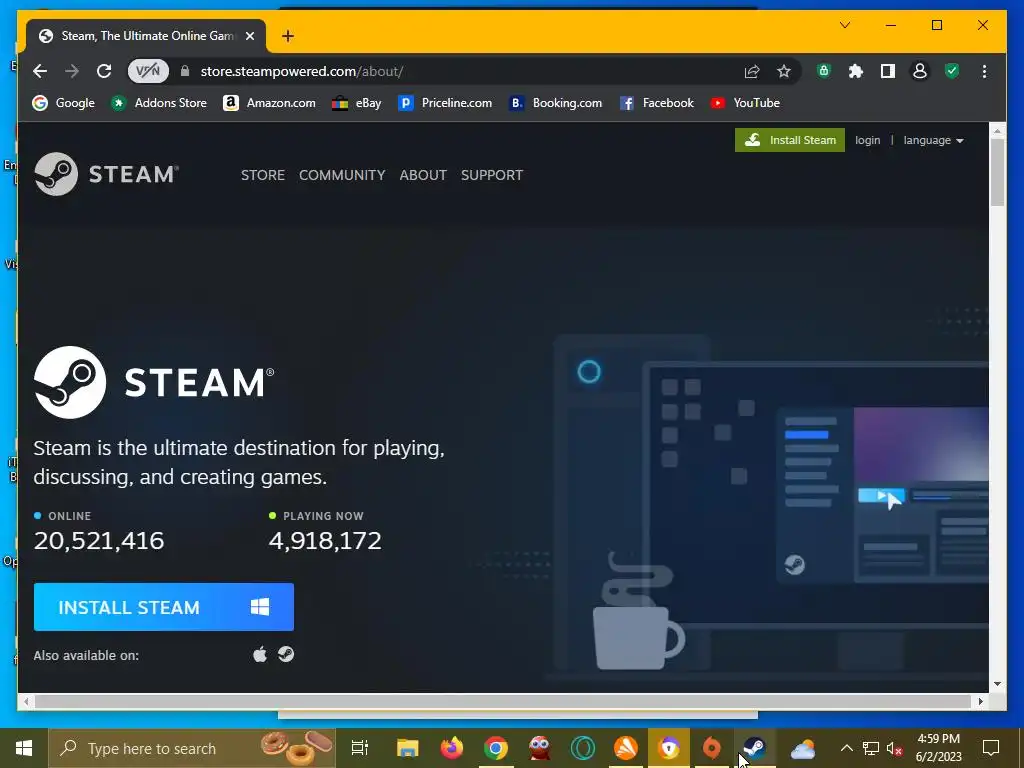Open the STORE menu
Viewport: 1024px width, 768px height.
coord(263,175)
